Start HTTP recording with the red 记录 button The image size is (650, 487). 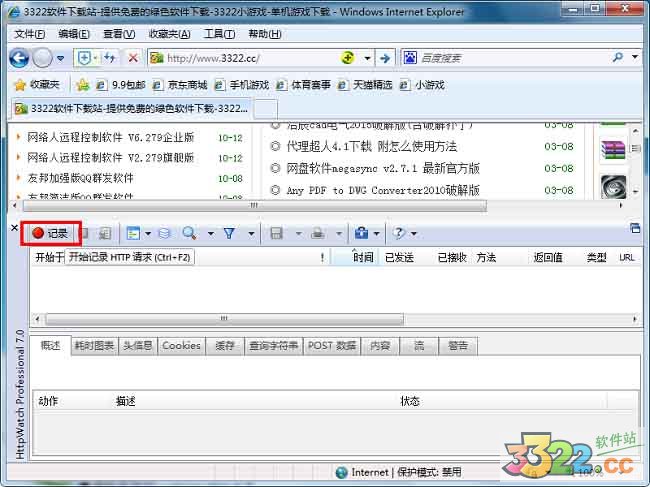(x=50, y=233)
